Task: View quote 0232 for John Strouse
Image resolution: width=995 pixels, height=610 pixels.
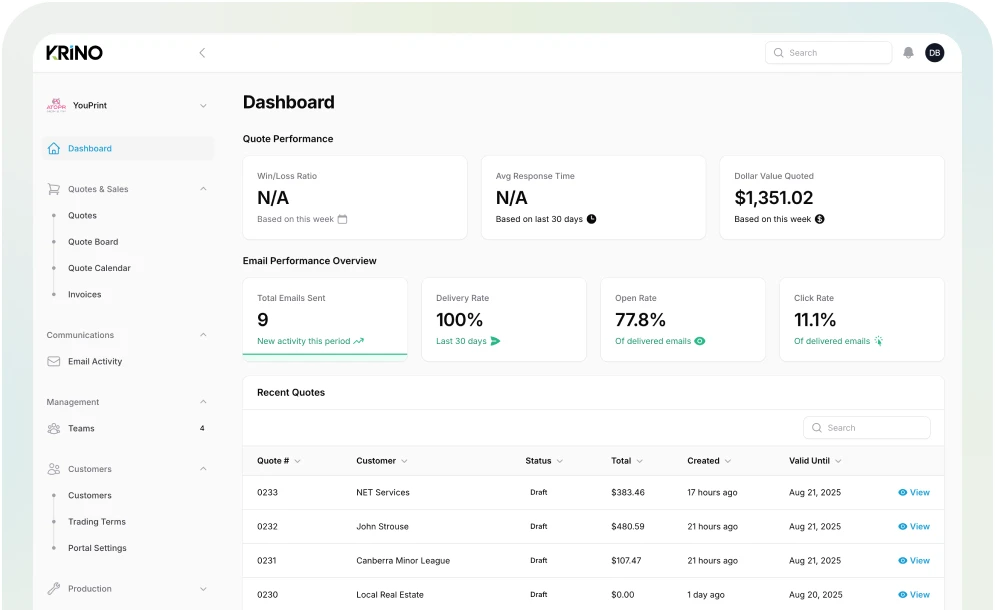Action: tap(914, 527)
